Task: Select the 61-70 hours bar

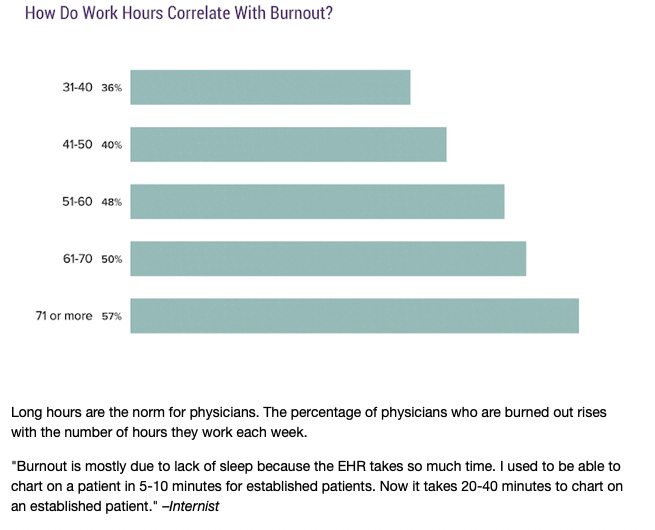Action: pyautogui.click(x=328, y=259)
